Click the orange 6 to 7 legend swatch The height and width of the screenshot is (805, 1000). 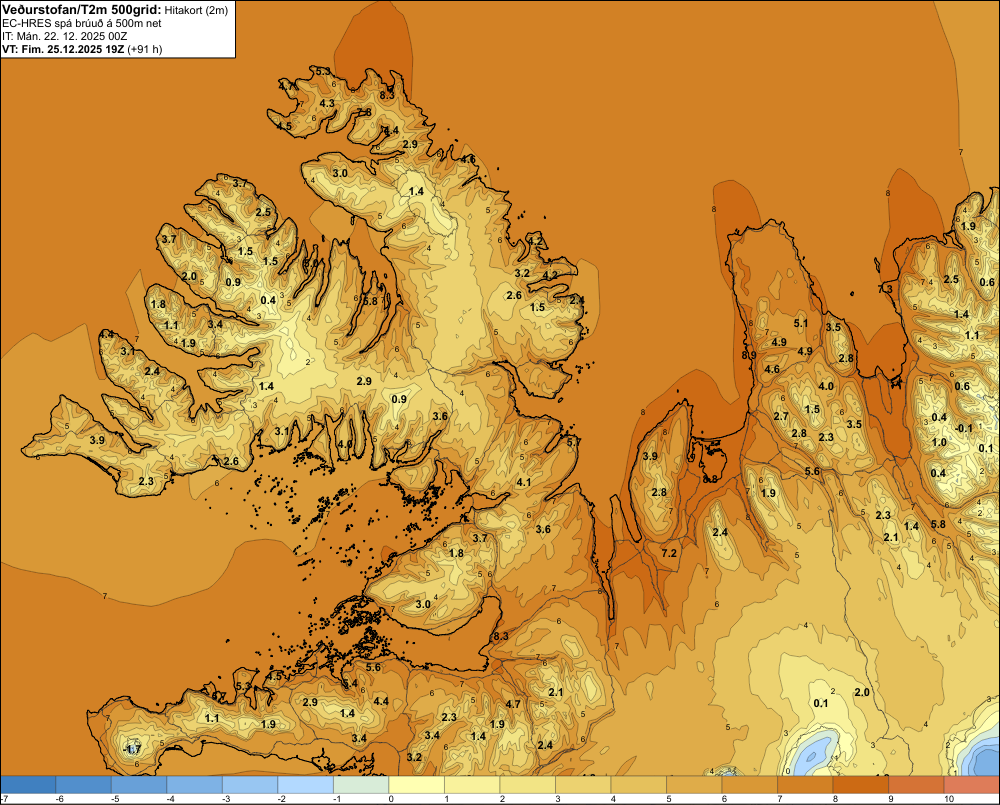pyautogui.click(x=749, y=785)
